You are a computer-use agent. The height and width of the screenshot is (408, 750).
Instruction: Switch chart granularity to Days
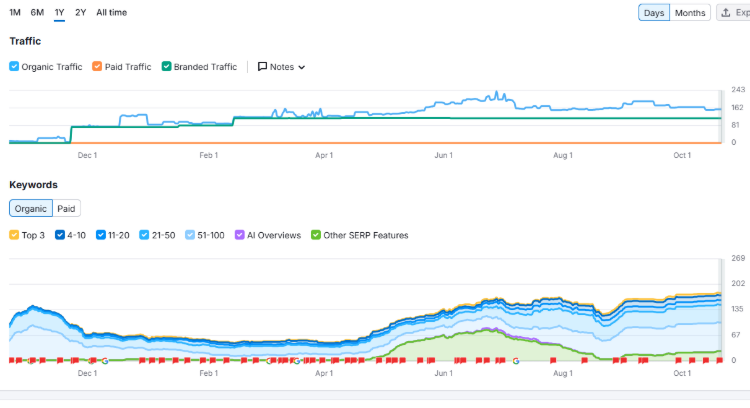pos(654,12)
